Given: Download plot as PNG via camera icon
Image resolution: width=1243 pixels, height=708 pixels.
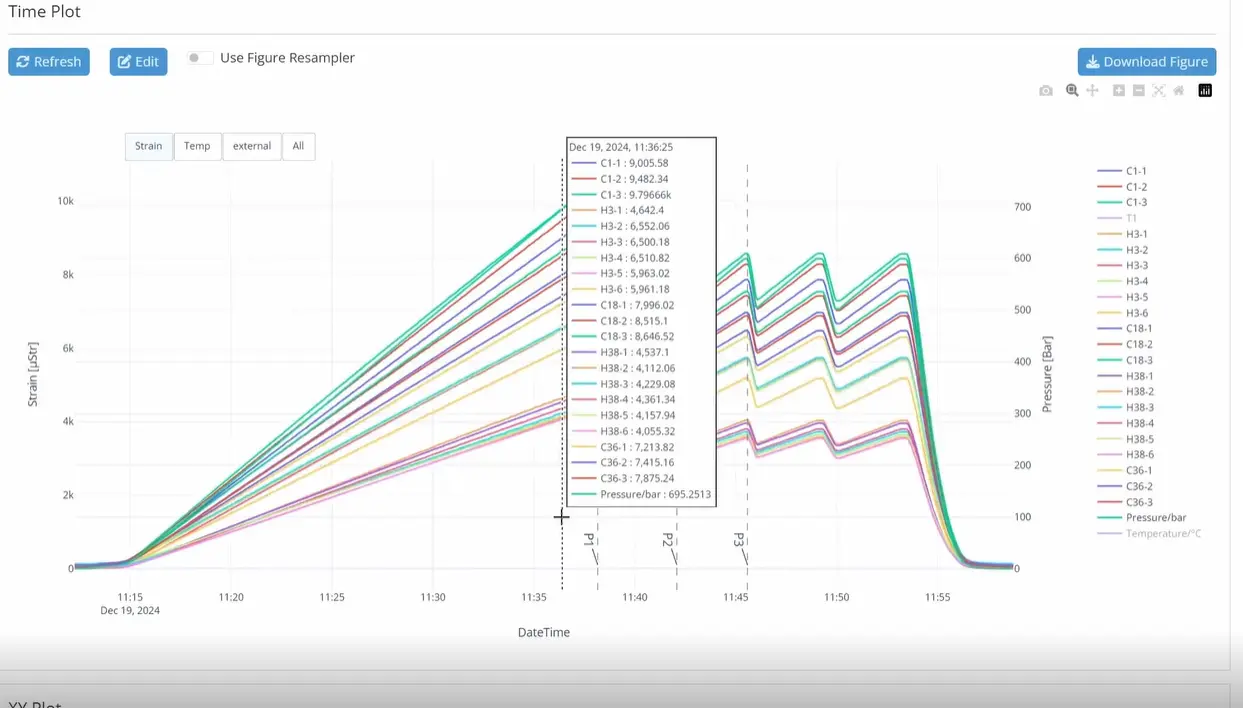Looking at the screenshot, I should (1046, 91).
